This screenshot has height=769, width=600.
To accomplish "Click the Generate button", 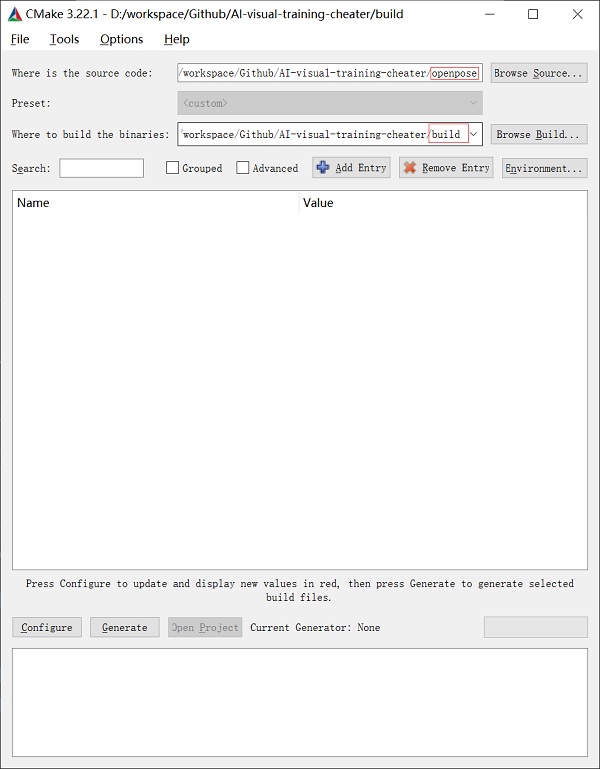I will tap(125, 627).
